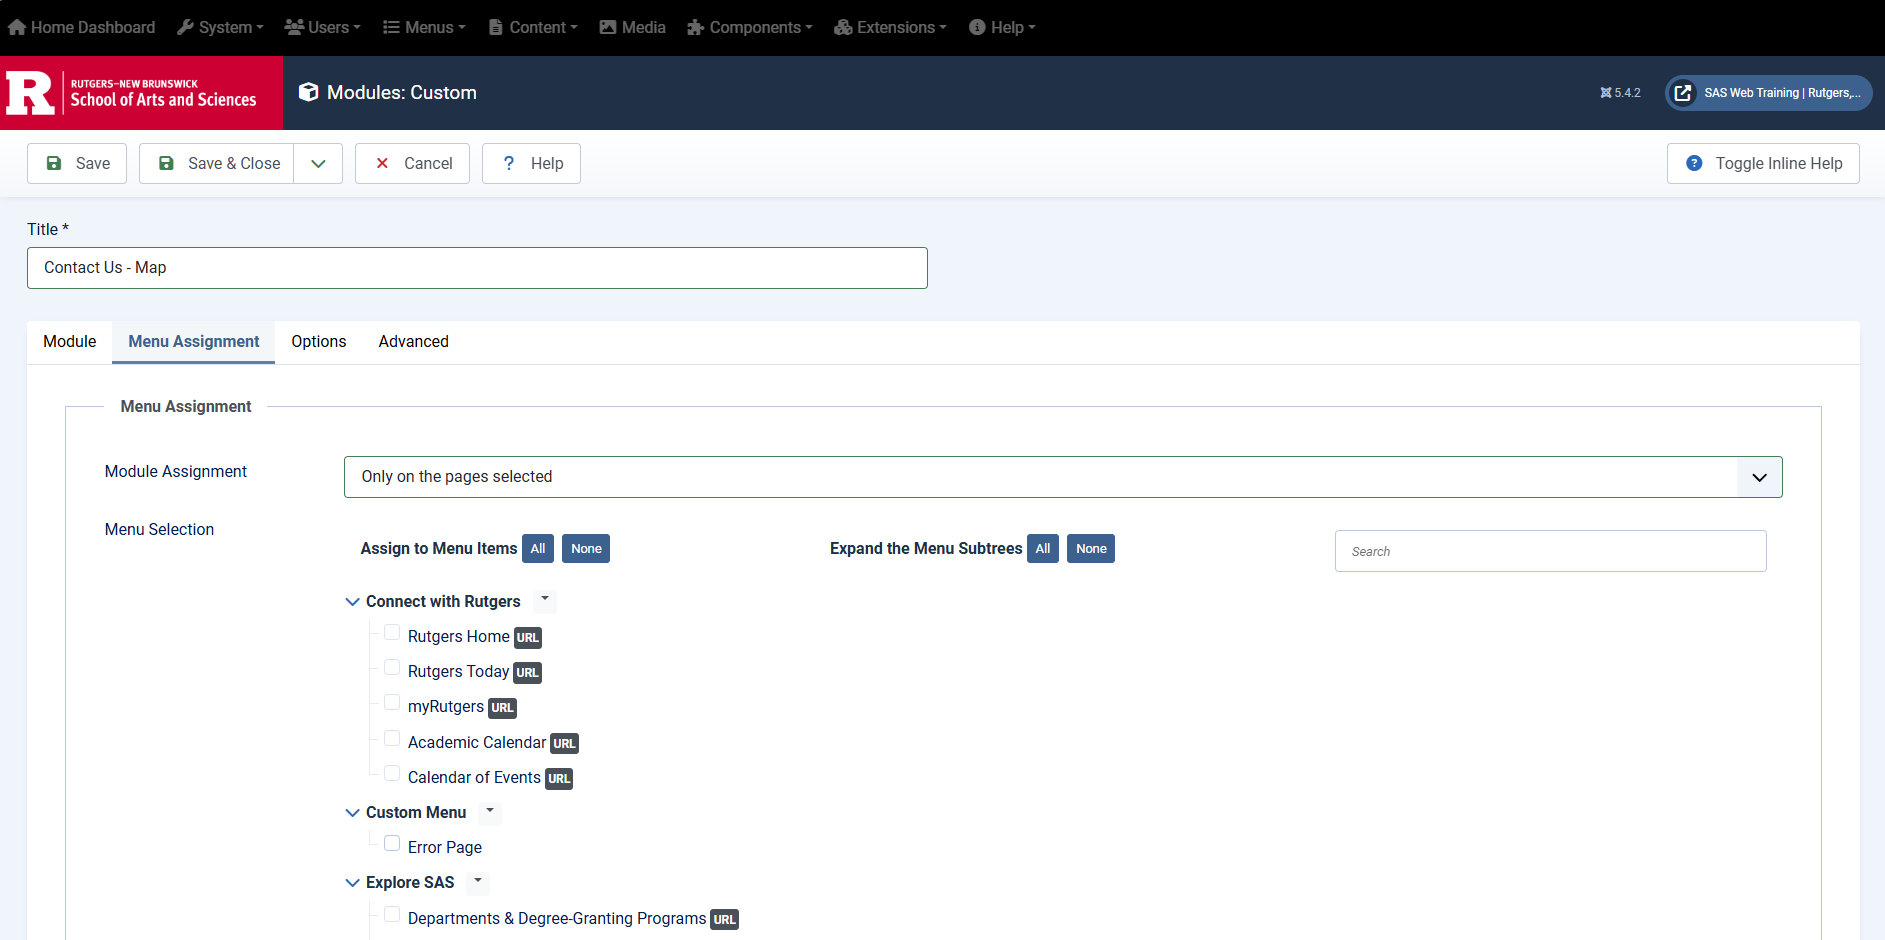The width and height of the screenshot is (1885, 940).
Task: Open the Advanced tab
Action: coord(414,342)
